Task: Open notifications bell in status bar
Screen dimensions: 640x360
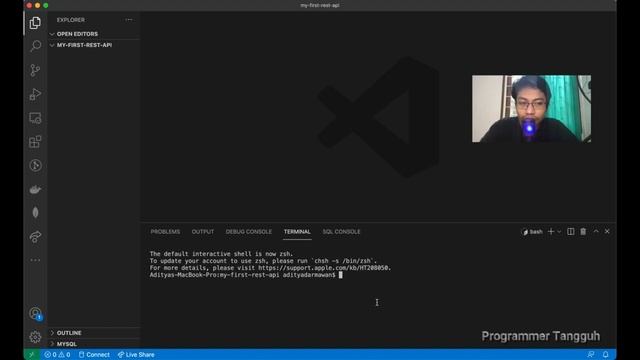Action: [606, 354]
